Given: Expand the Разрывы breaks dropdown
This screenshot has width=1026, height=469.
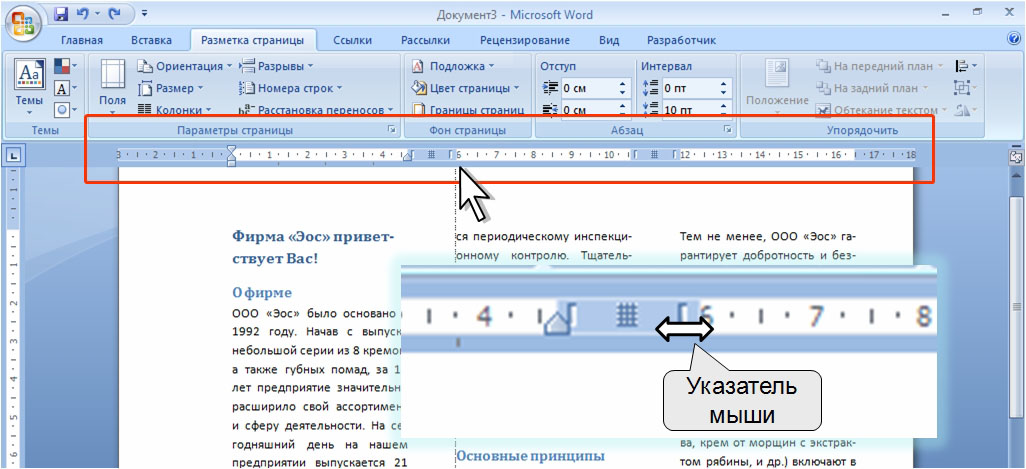Looking at the screenshot, I should [276, 66].
